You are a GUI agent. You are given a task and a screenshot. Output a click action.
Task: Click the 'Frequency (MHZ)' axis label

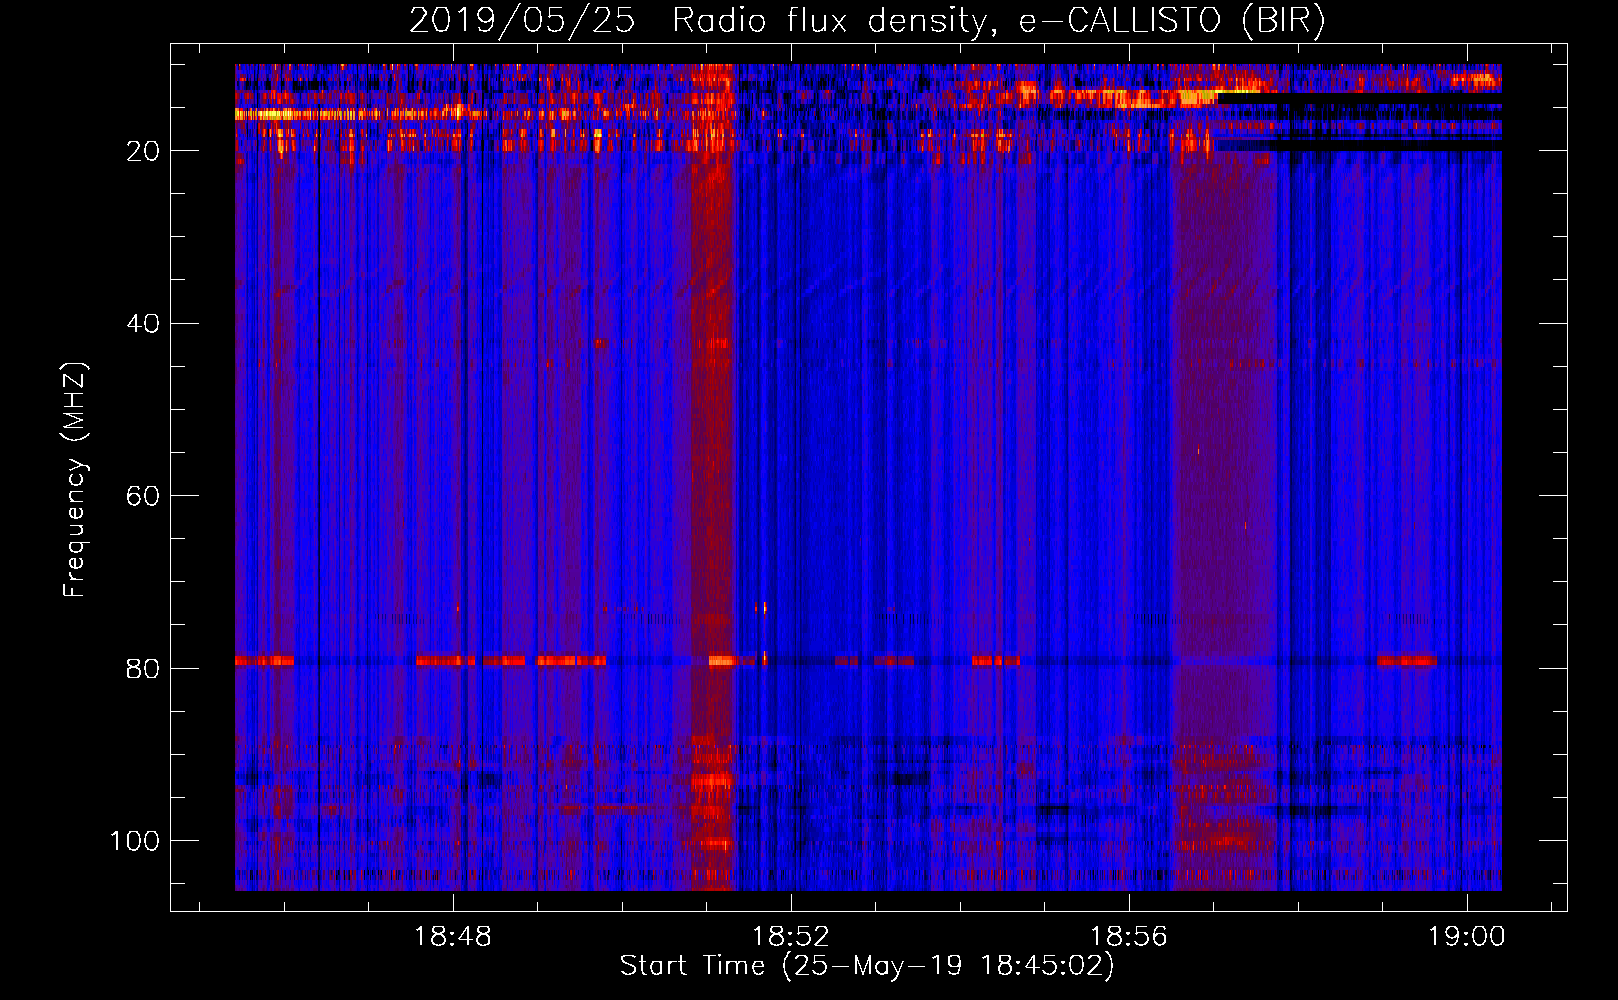pyautogui.click(x=75, y=480)
